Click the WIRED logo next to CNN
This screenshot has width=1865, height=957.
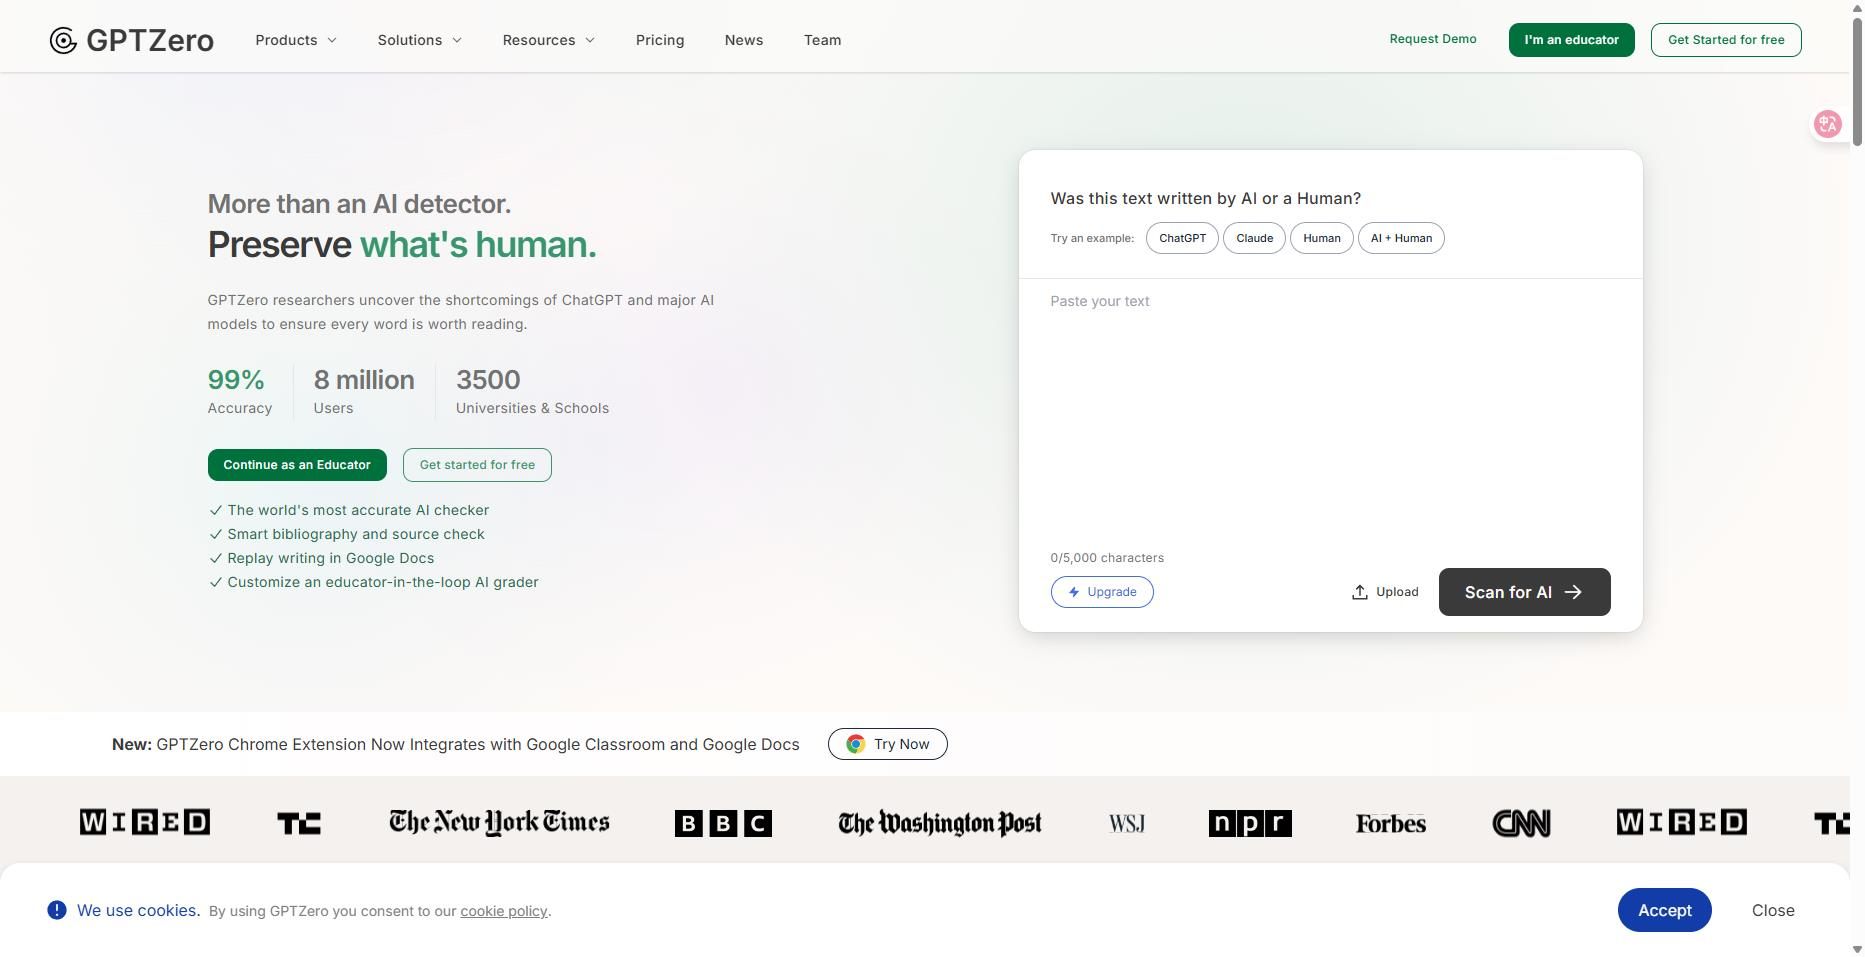pyautogui.click(x=1681, y=822)
